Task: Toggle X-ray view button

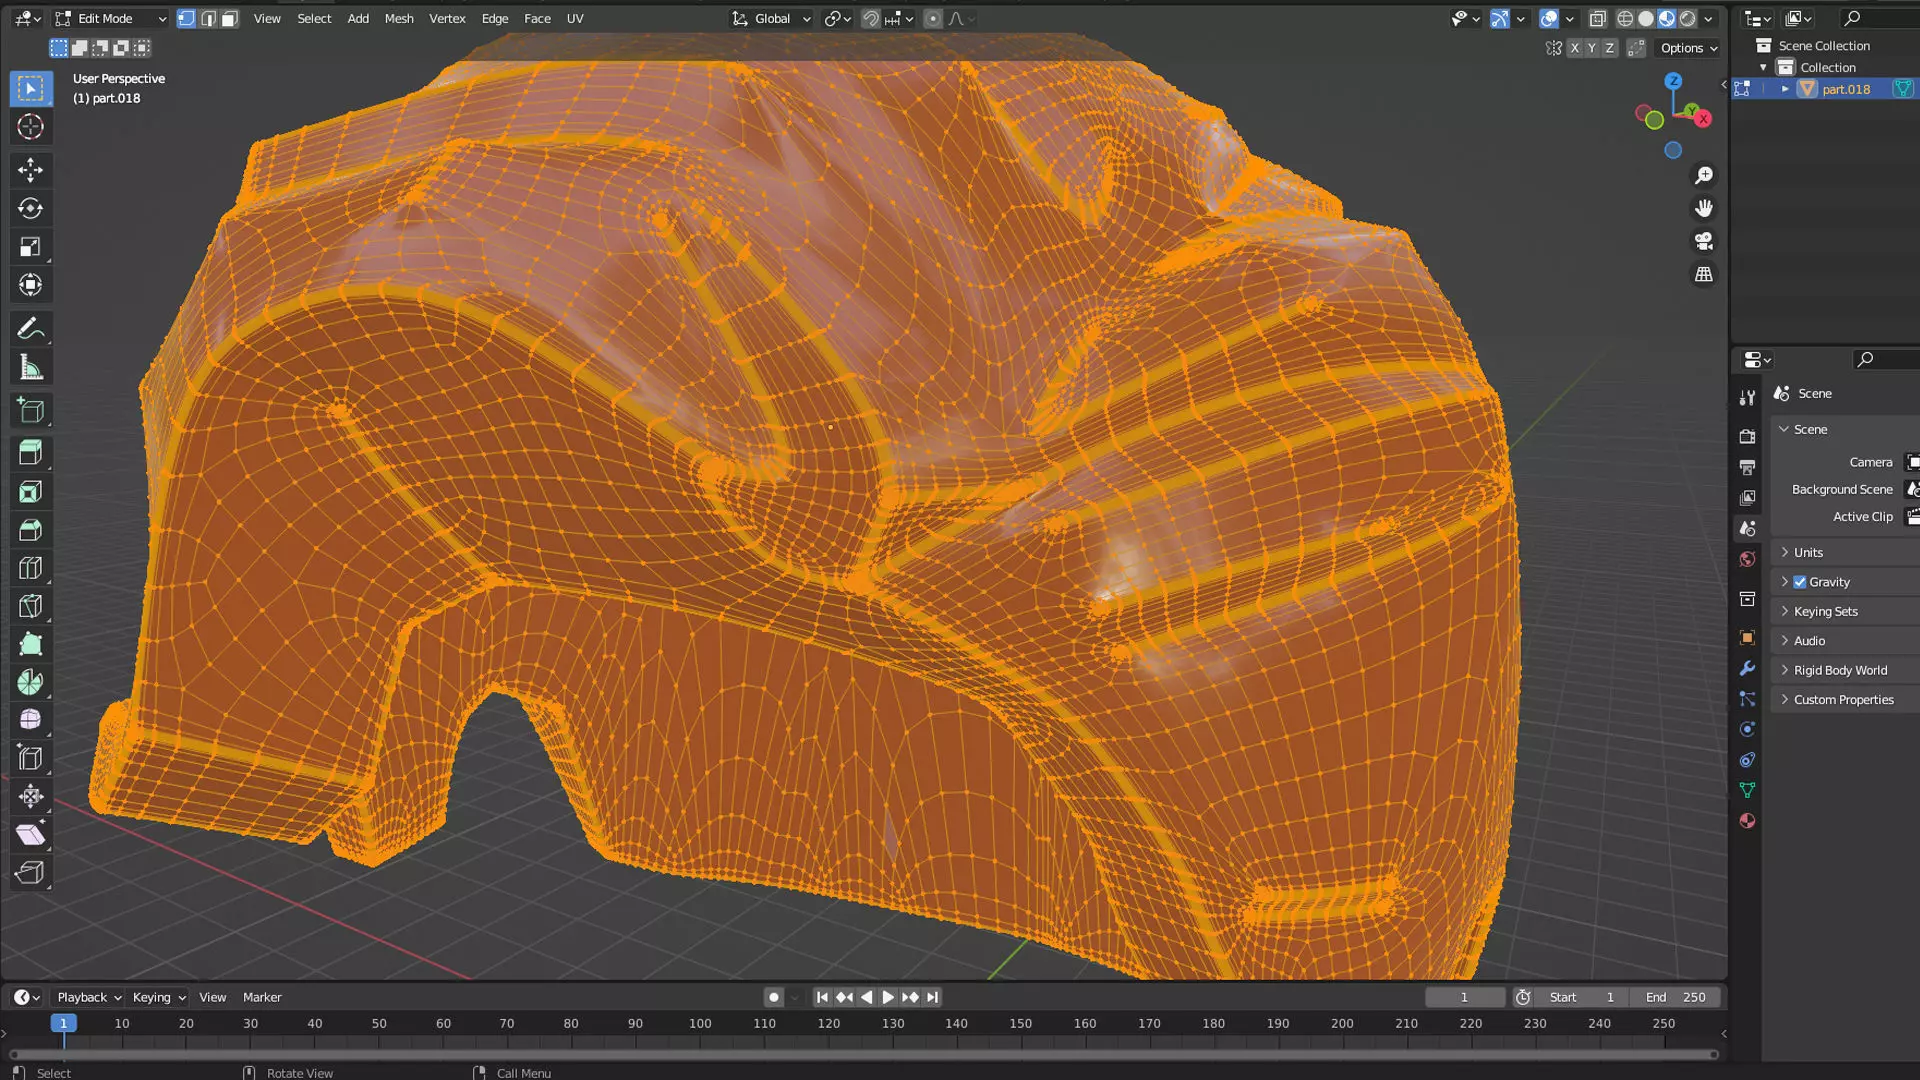Action: [1597, 18]
